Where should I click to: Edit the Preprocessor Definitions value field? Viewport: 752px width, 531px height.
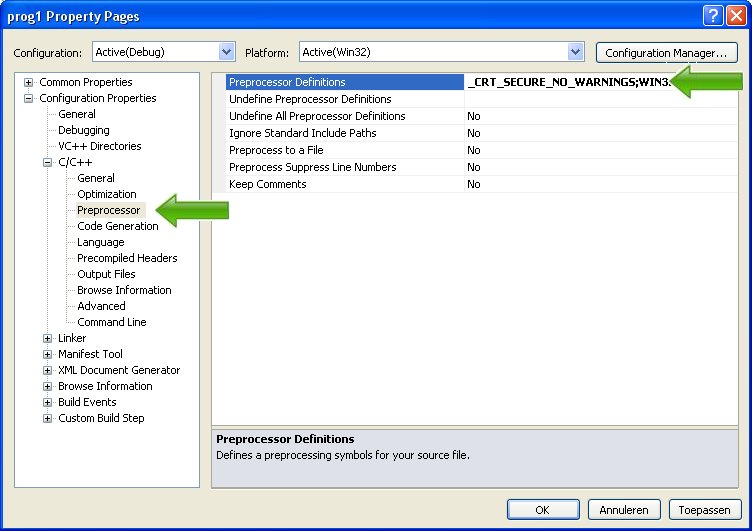click(570, 82)
